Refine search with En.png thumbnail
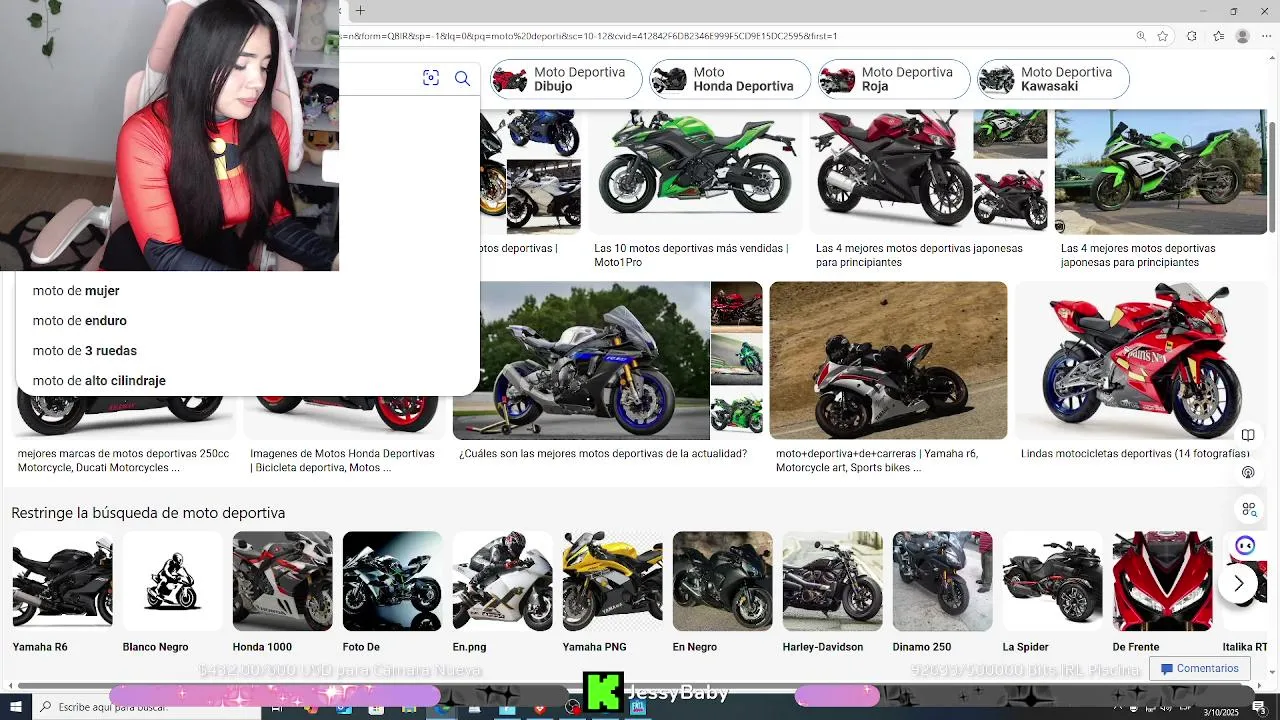The width and height of the screenshot is (1280, 720). point(502,581)
